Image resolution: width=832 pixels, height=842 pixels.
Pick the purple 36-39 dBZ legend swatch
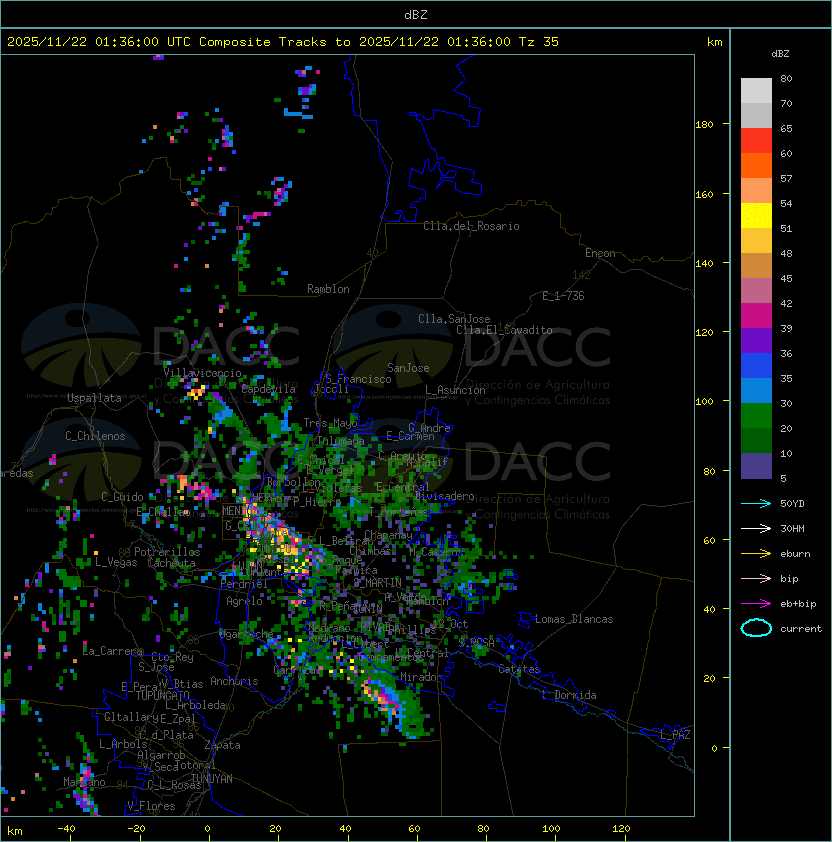756,340
